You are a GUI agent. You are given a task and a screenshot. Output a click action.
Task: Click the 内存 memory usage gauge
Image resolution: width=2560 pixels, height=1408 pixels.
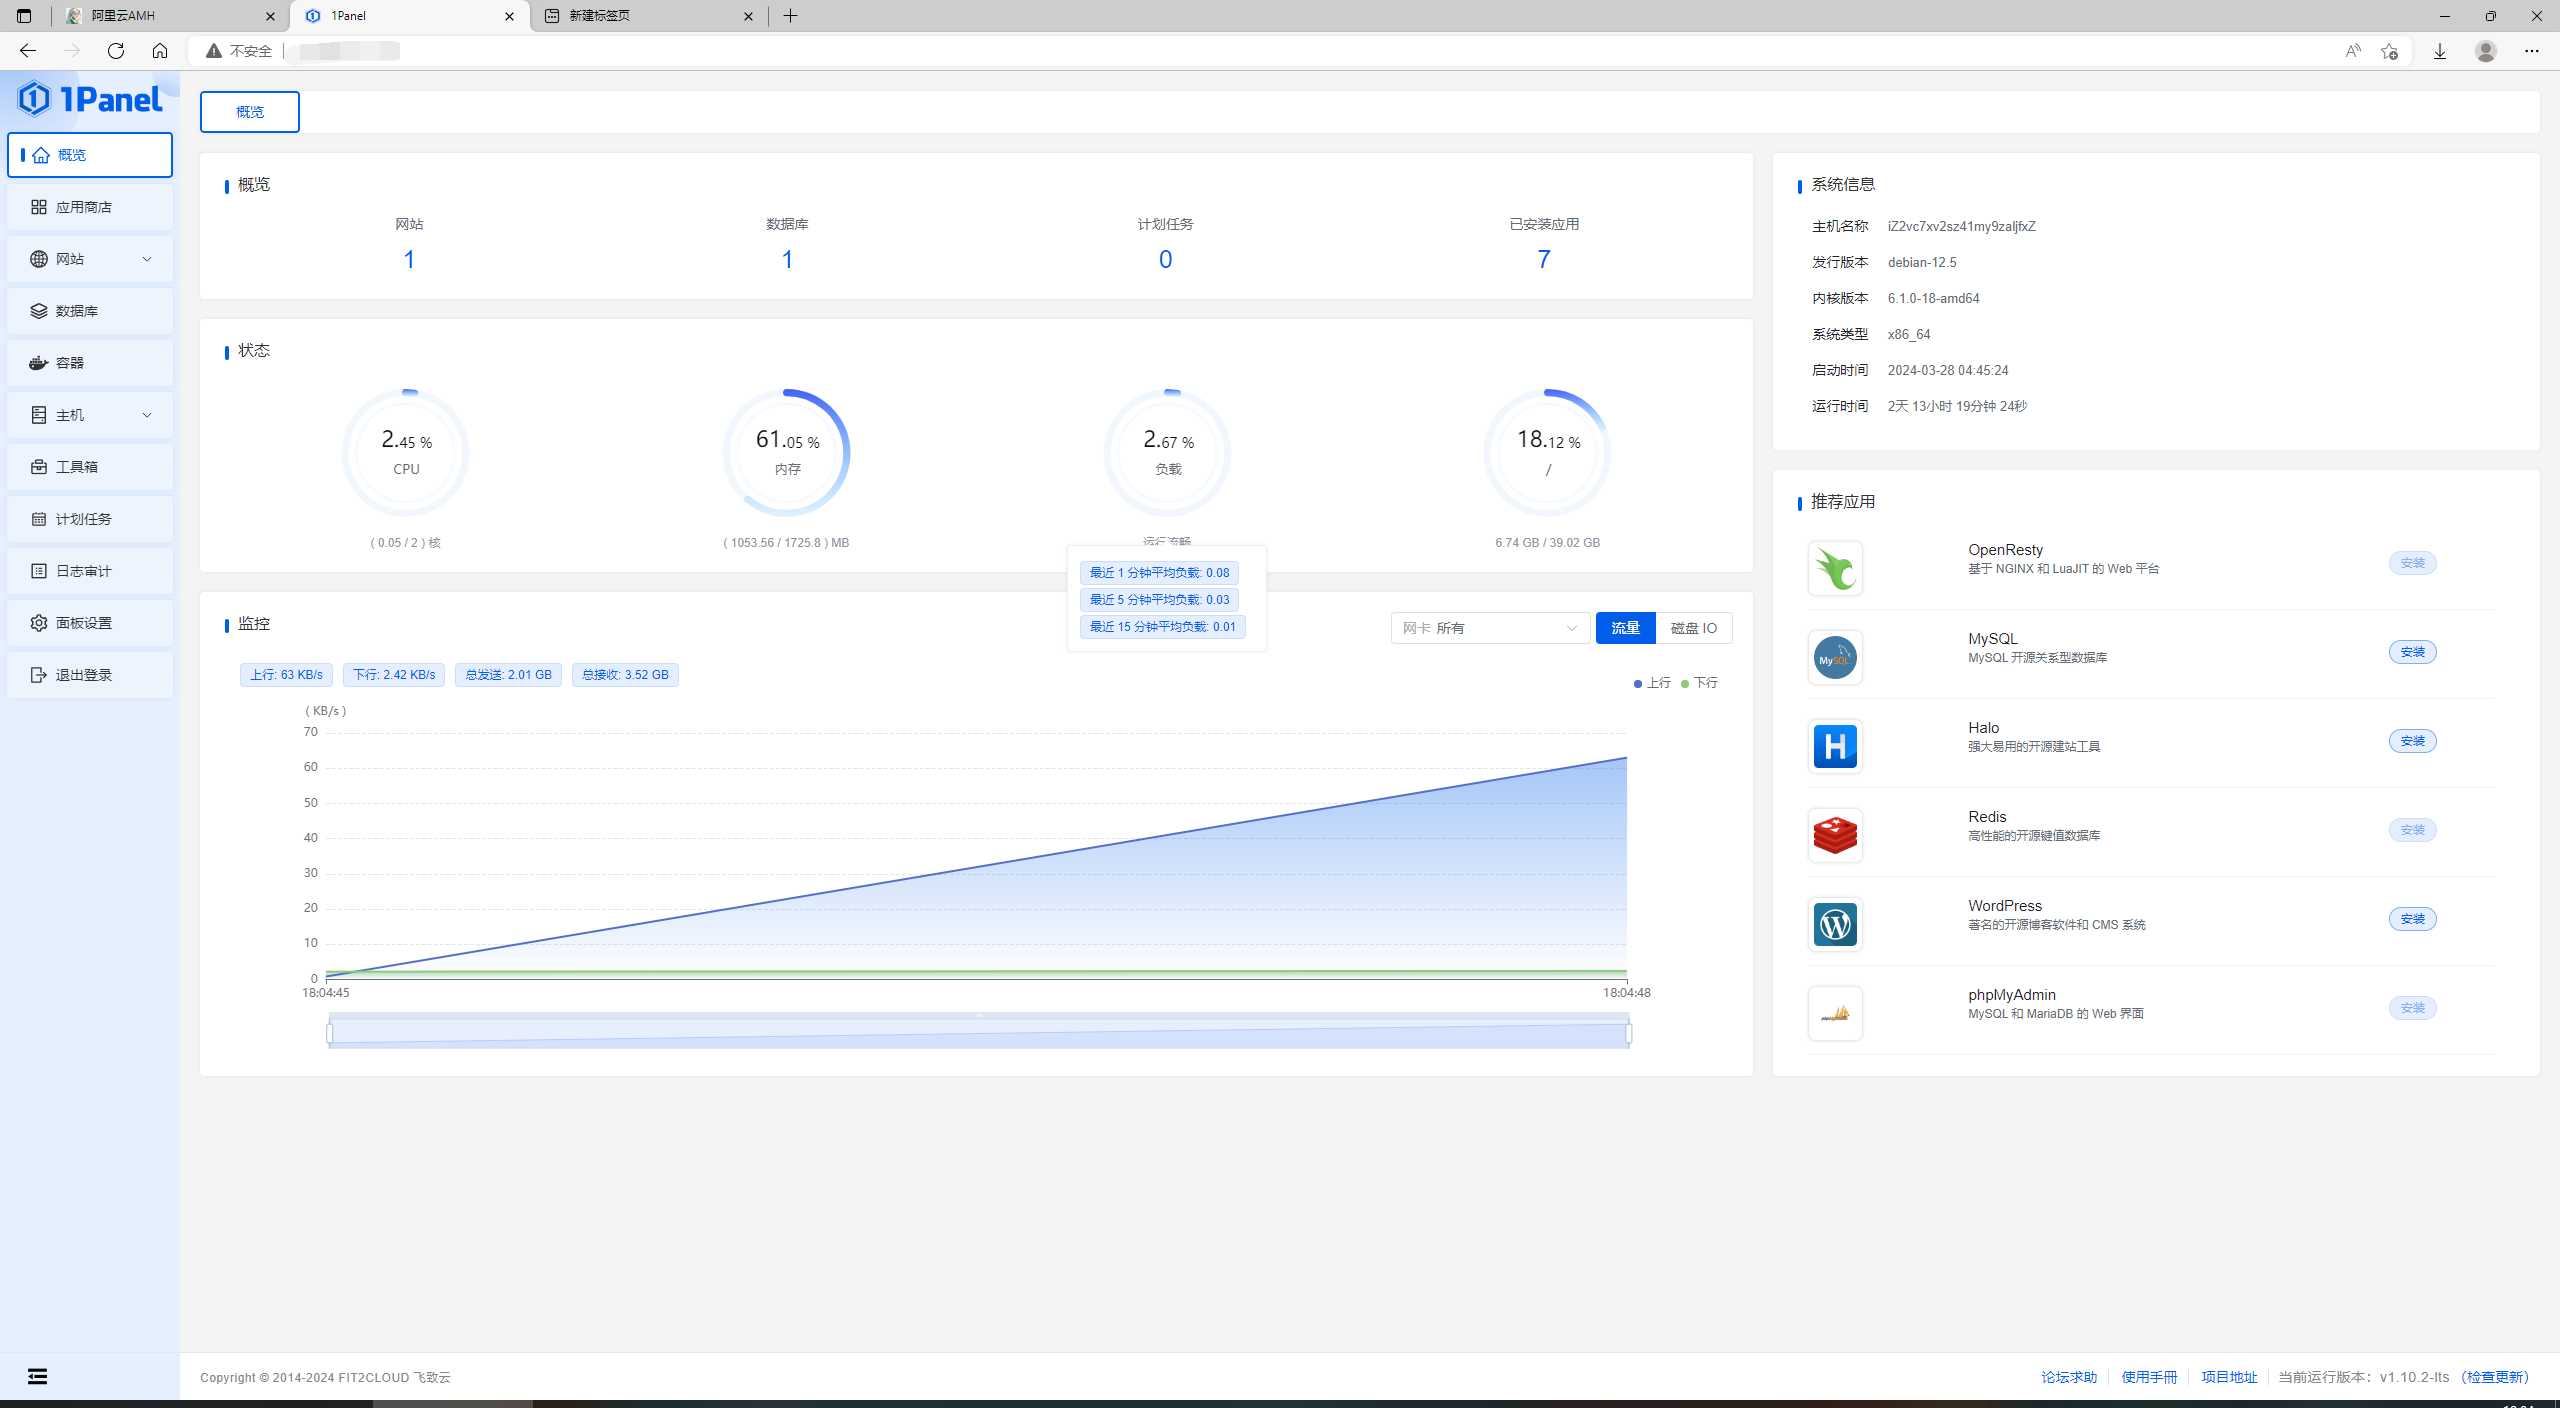coord(787,453)
